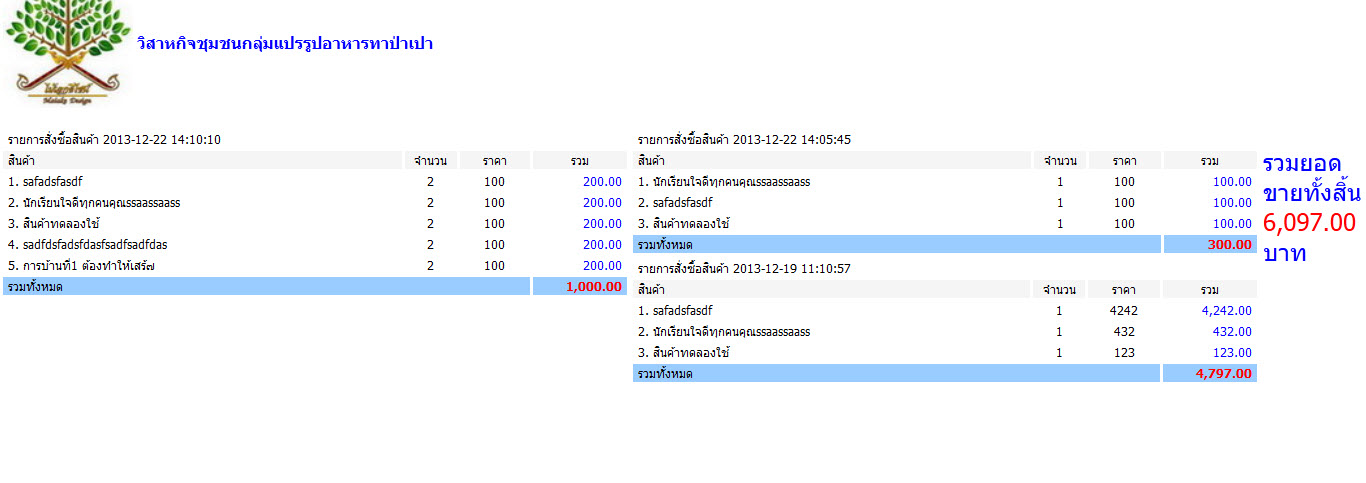
Task: Click สินค้า column header in 14:10:10 order
Action: click(203, 161)
